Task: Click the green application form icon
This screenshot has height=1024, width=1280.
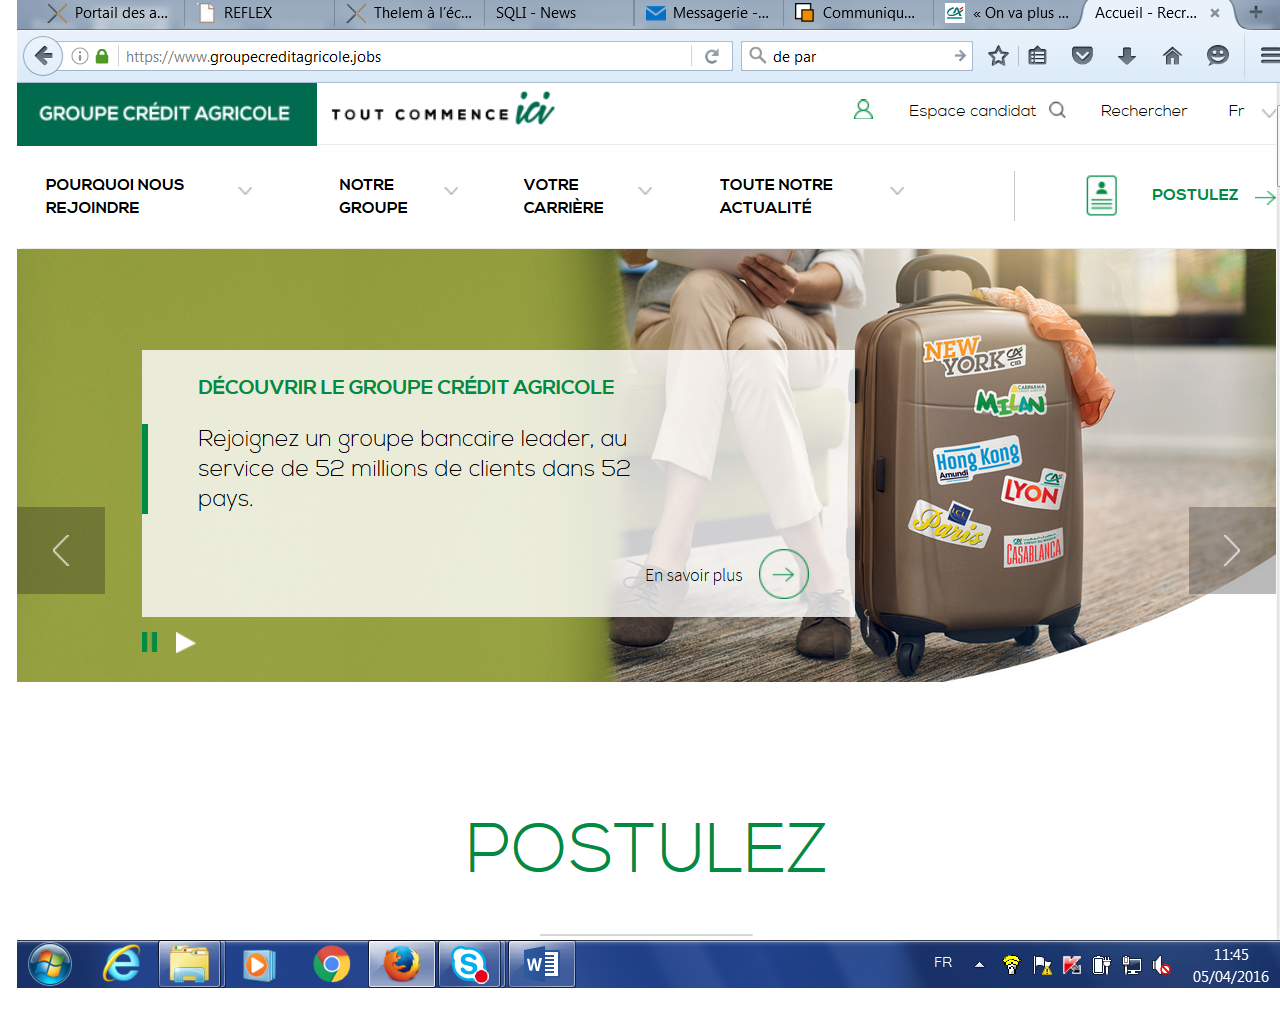Action: [x=1101, y=195]
